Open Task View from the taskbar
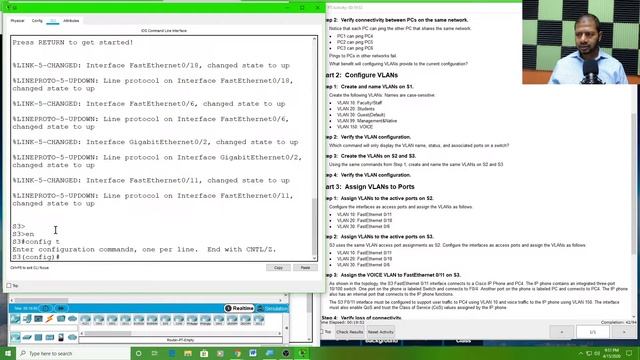Screen dimensions: 640x360 click(155, 353)
